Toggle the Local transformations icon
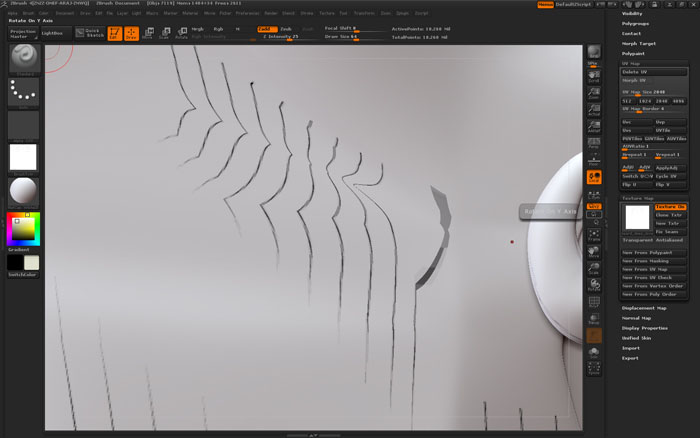This screenshot has height=438, width=700. [594, 177]
